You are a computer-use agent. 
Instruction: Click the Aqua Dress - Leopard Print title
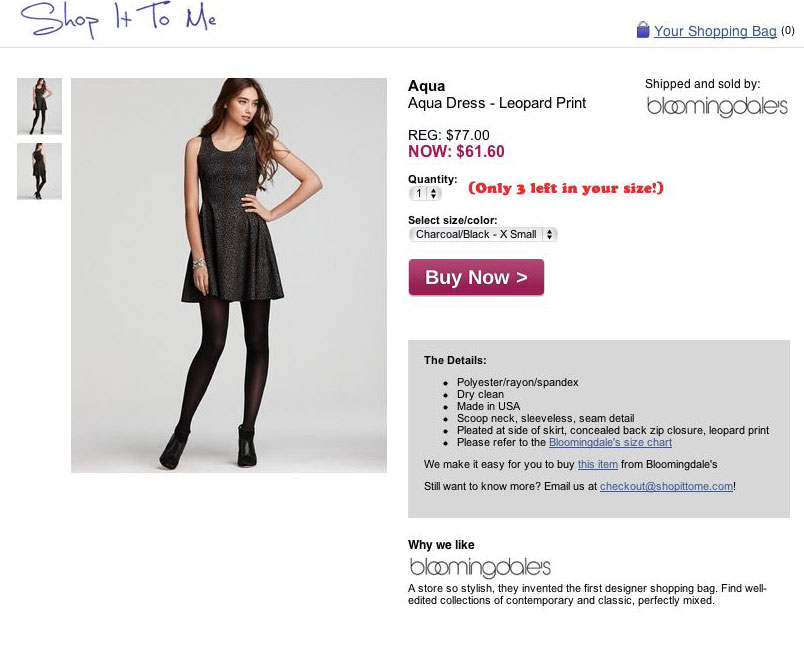click(497, 103)
